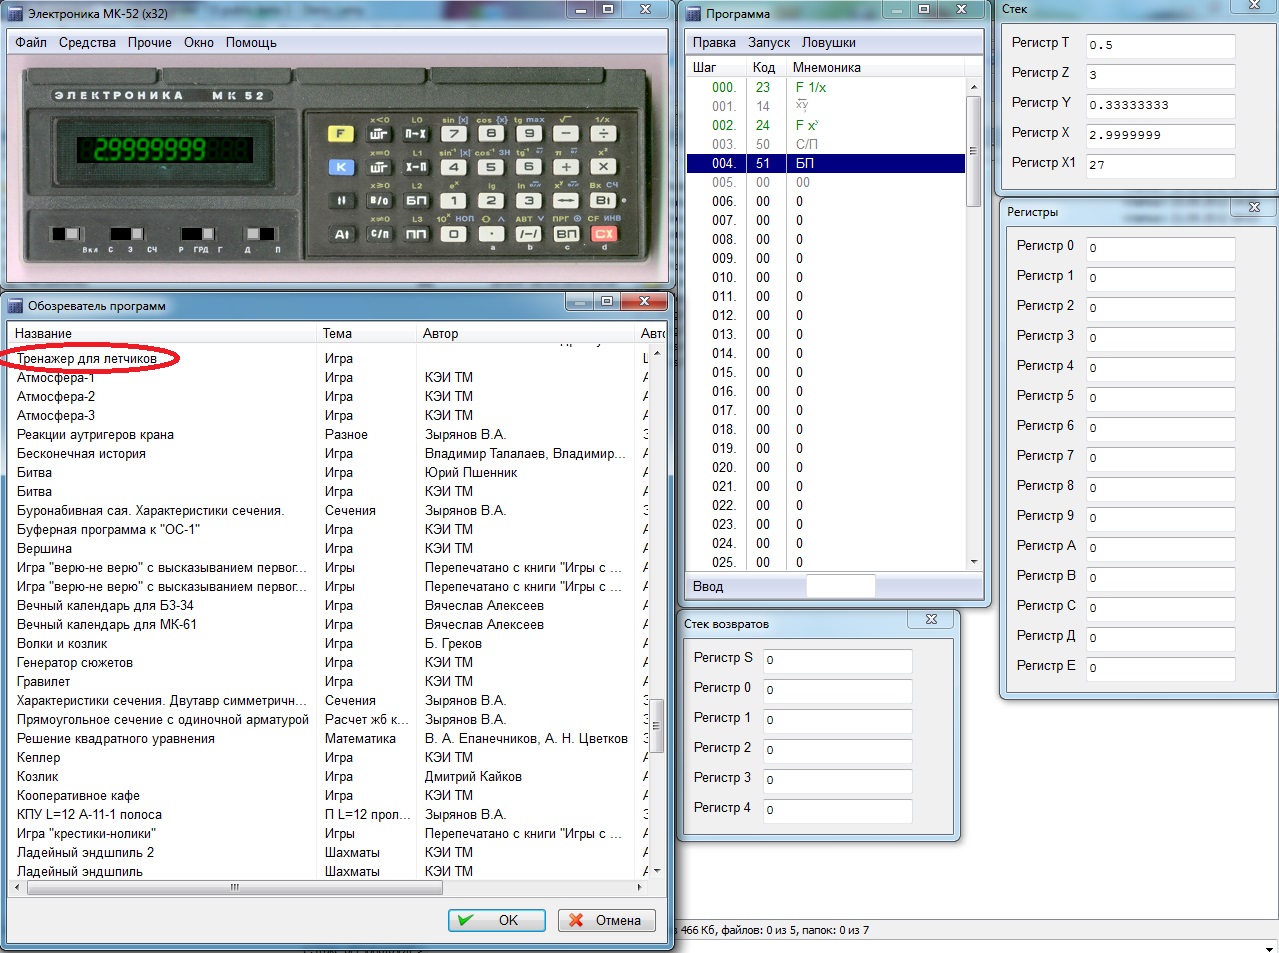Tap digit 9 on calculator keypad

coord(528,134)
